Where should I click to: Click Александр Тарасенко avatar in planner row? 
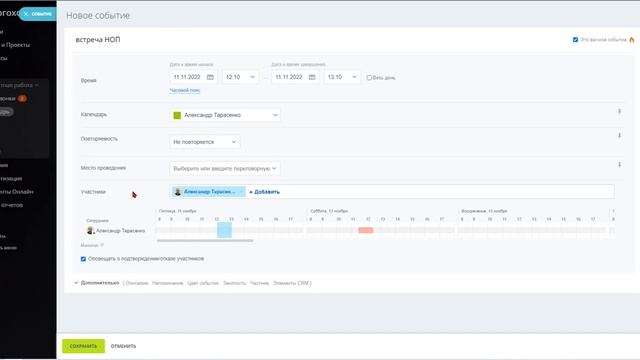click(x=90, y=231)
